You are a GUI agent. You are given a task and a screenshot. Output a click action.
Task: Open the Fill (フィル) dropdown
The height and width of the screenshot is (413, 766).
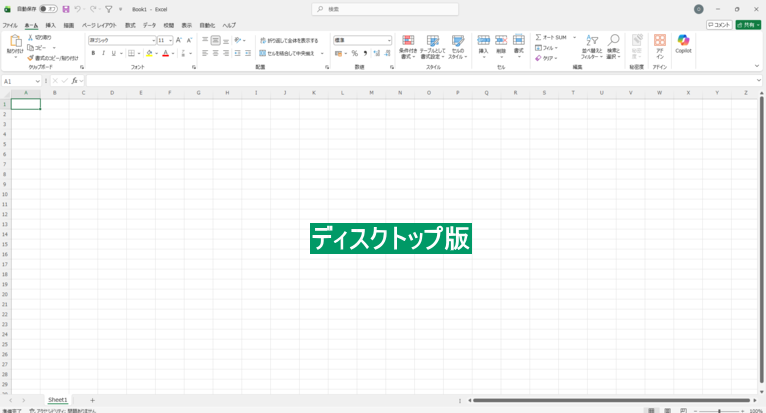tap(546, 47)
